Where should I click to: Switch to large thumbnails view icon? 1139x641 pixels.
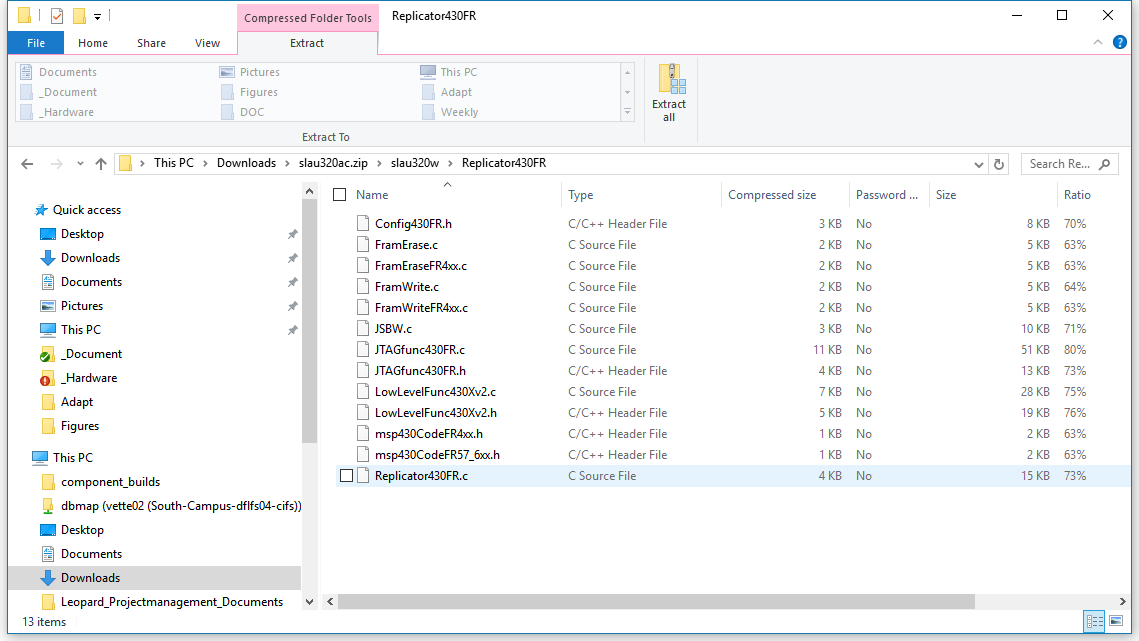point(1116,621)
